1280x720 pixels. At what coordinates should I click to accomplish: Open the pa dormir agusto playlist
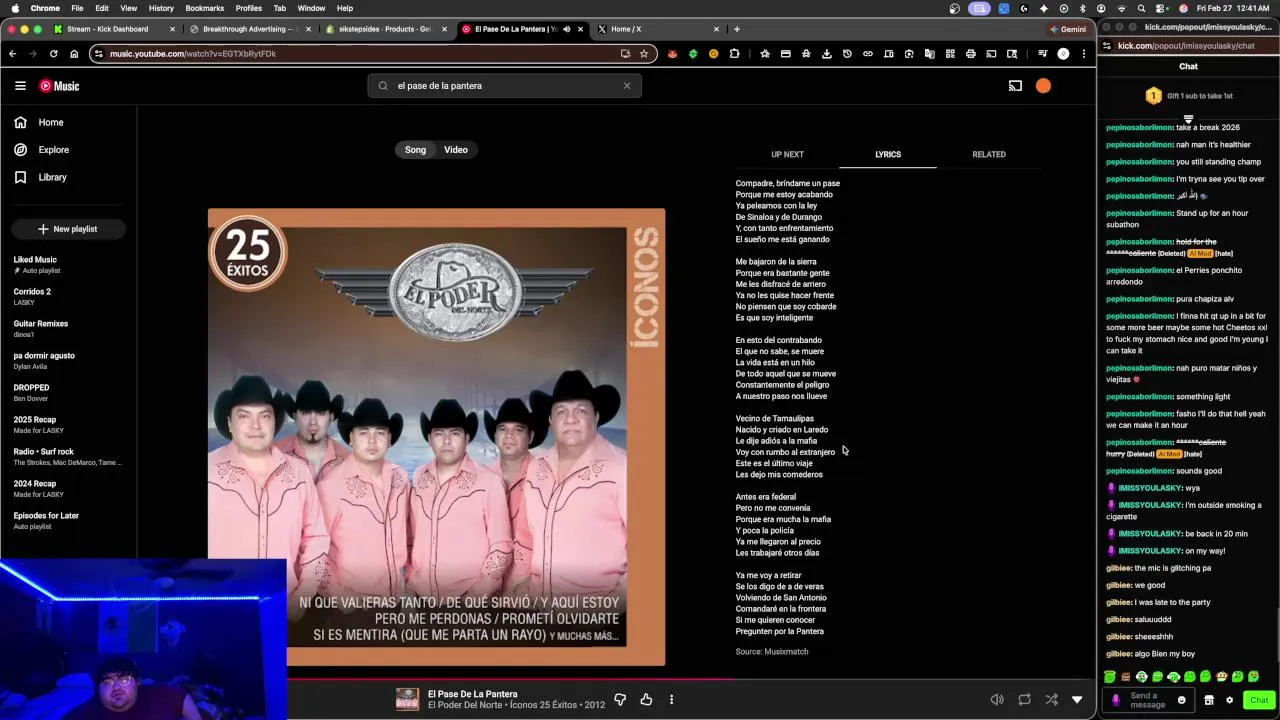(x=44, y=360)
